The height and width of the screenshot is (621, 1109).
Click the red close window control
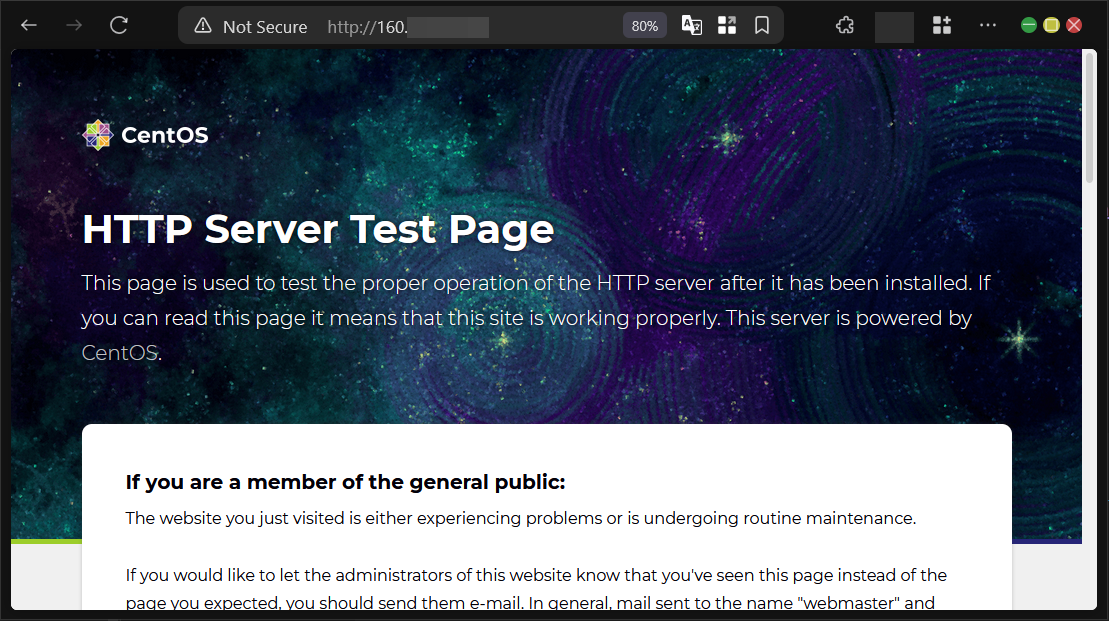pos(1075,22)
